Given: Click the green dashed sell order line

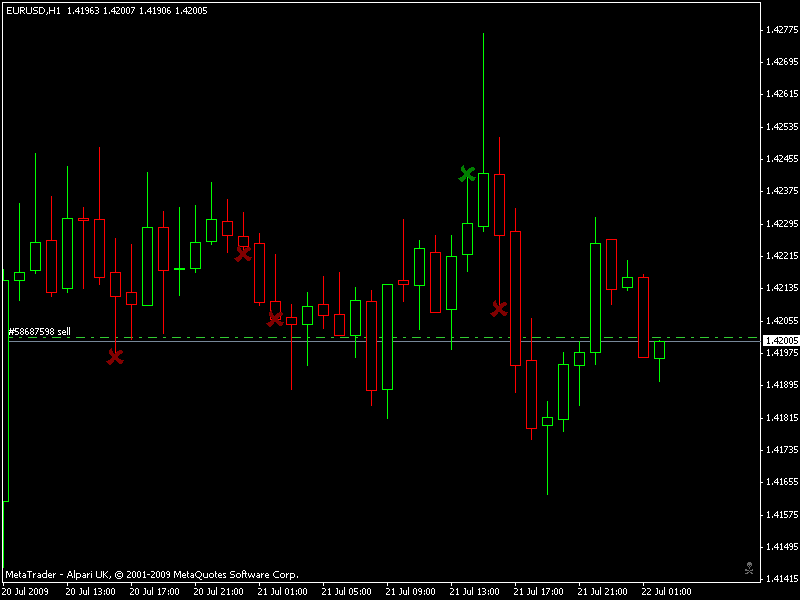Looking at the screenshot, I should coord(384,337).
